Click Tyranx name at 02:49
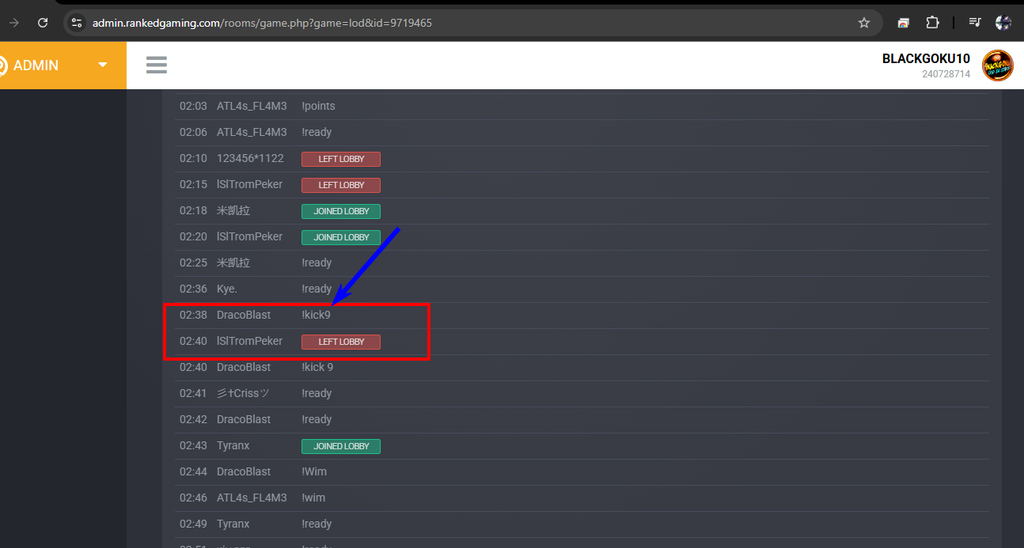Screen dimensions: 1024x548 click(x=233, y=524)
